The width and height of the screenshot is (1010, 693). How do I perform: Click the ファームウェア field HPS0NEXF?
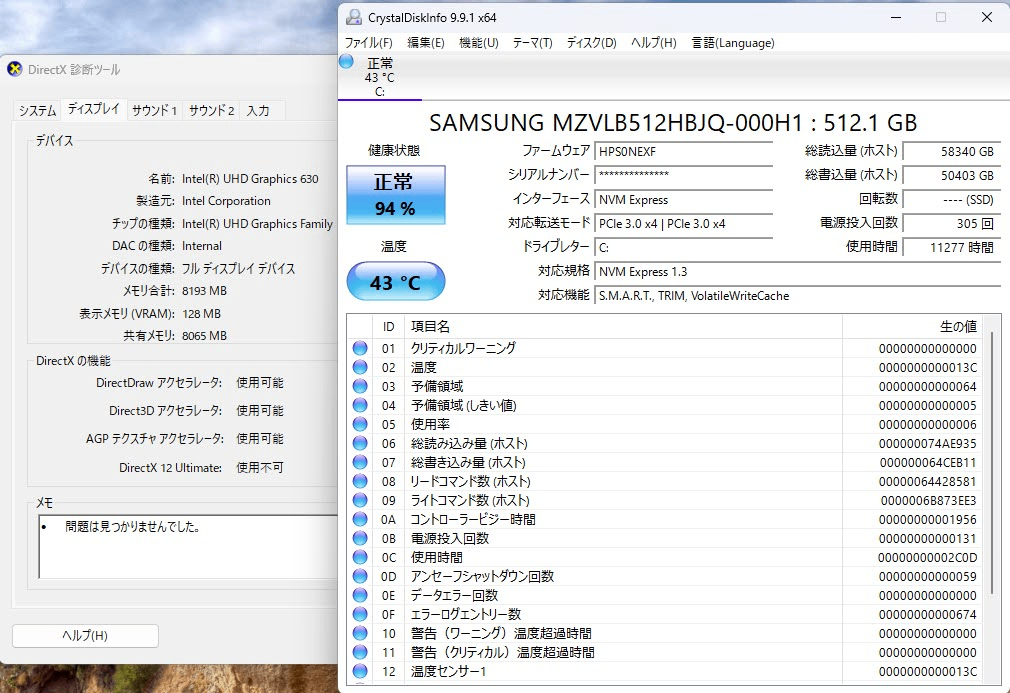pos(683,151)
